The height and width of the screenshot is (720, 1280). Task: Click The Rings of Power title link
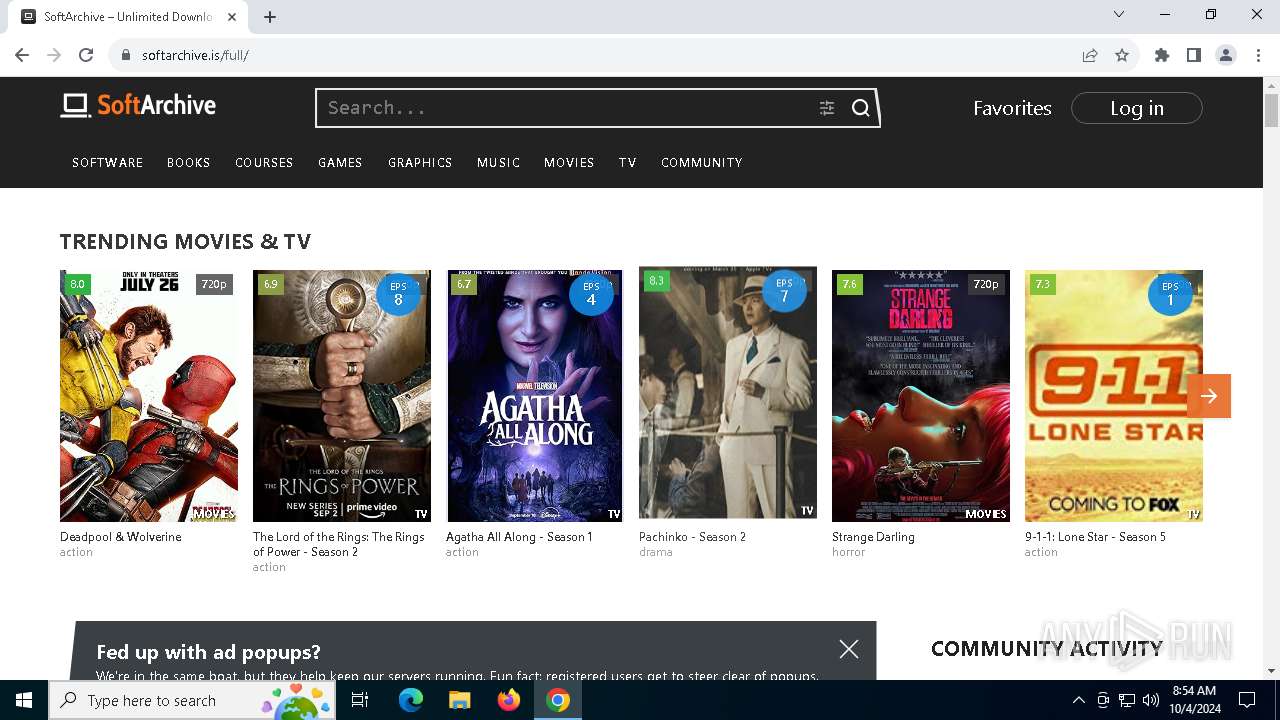pyautogui.click(x=339, y=544)
